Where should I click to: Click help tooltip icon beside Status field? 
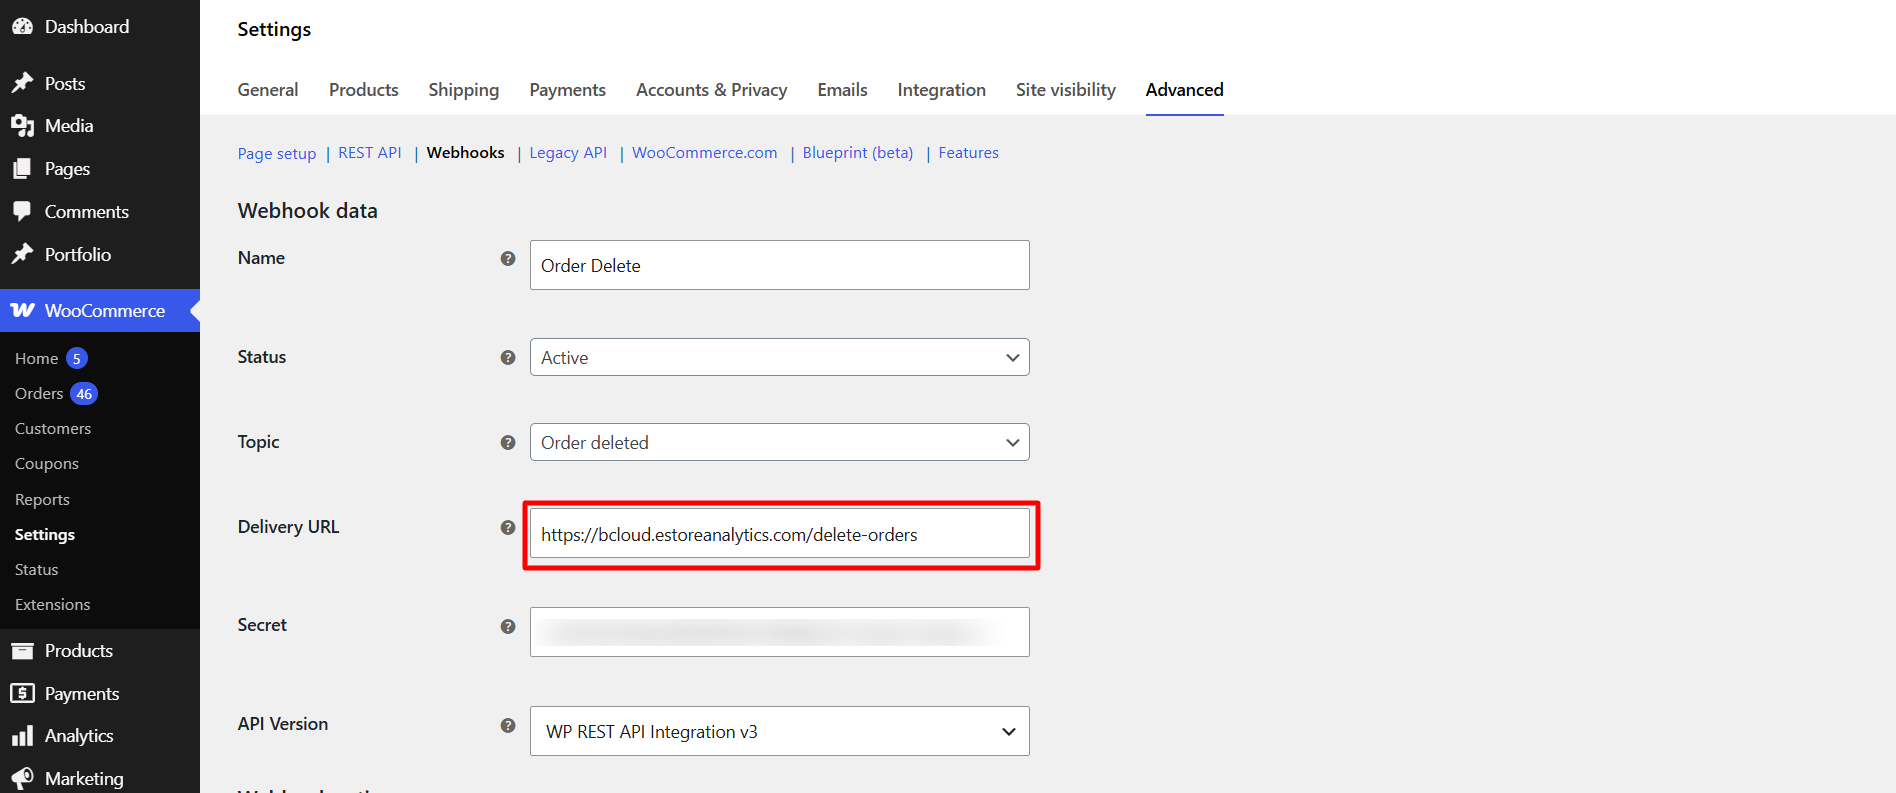pos(508,357)
